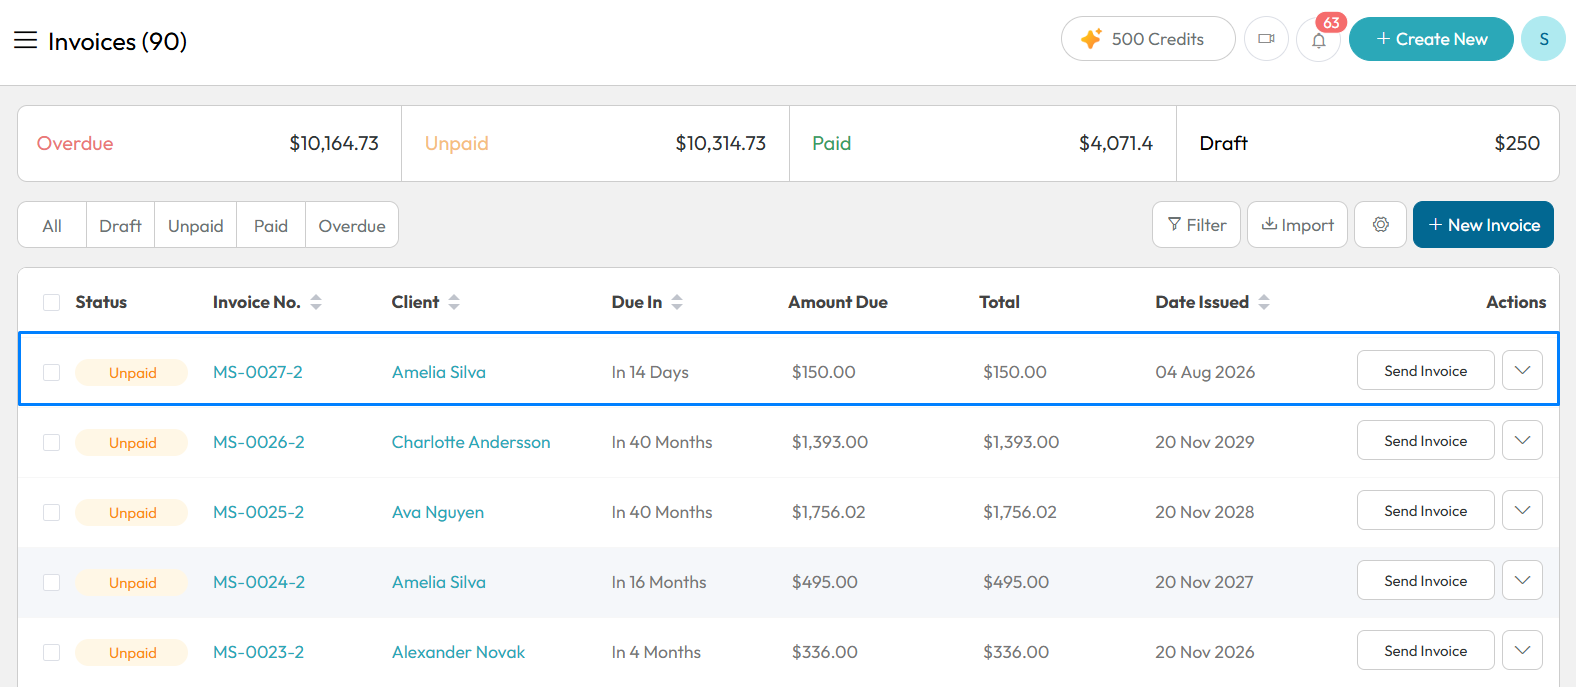The width and height of the screenshot is (1576, 687).
Task: Open invoice MS-0025-2 link
Action: coord(258,512)
